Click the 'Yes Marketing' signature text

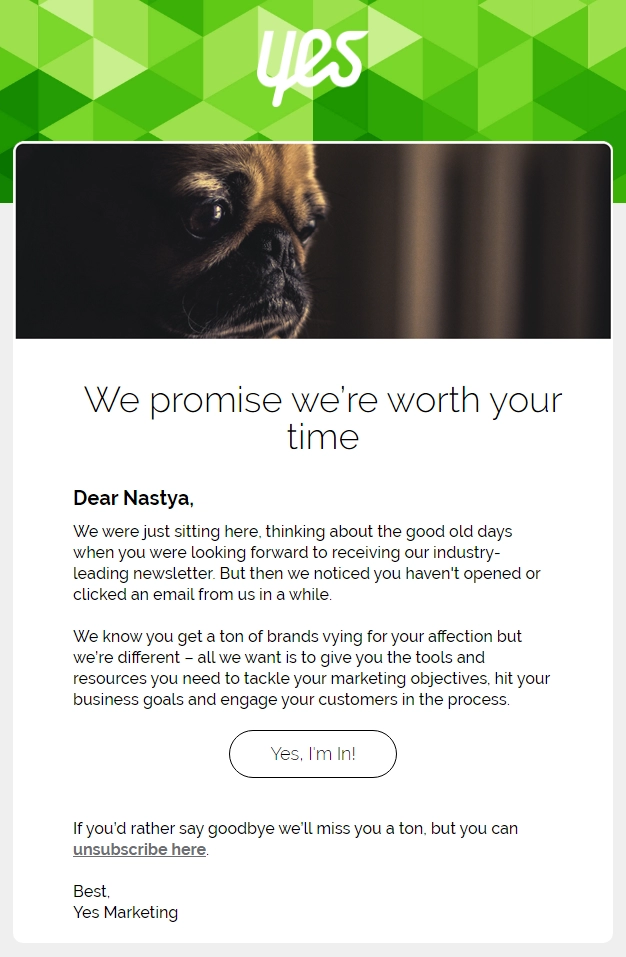[126, 912]
